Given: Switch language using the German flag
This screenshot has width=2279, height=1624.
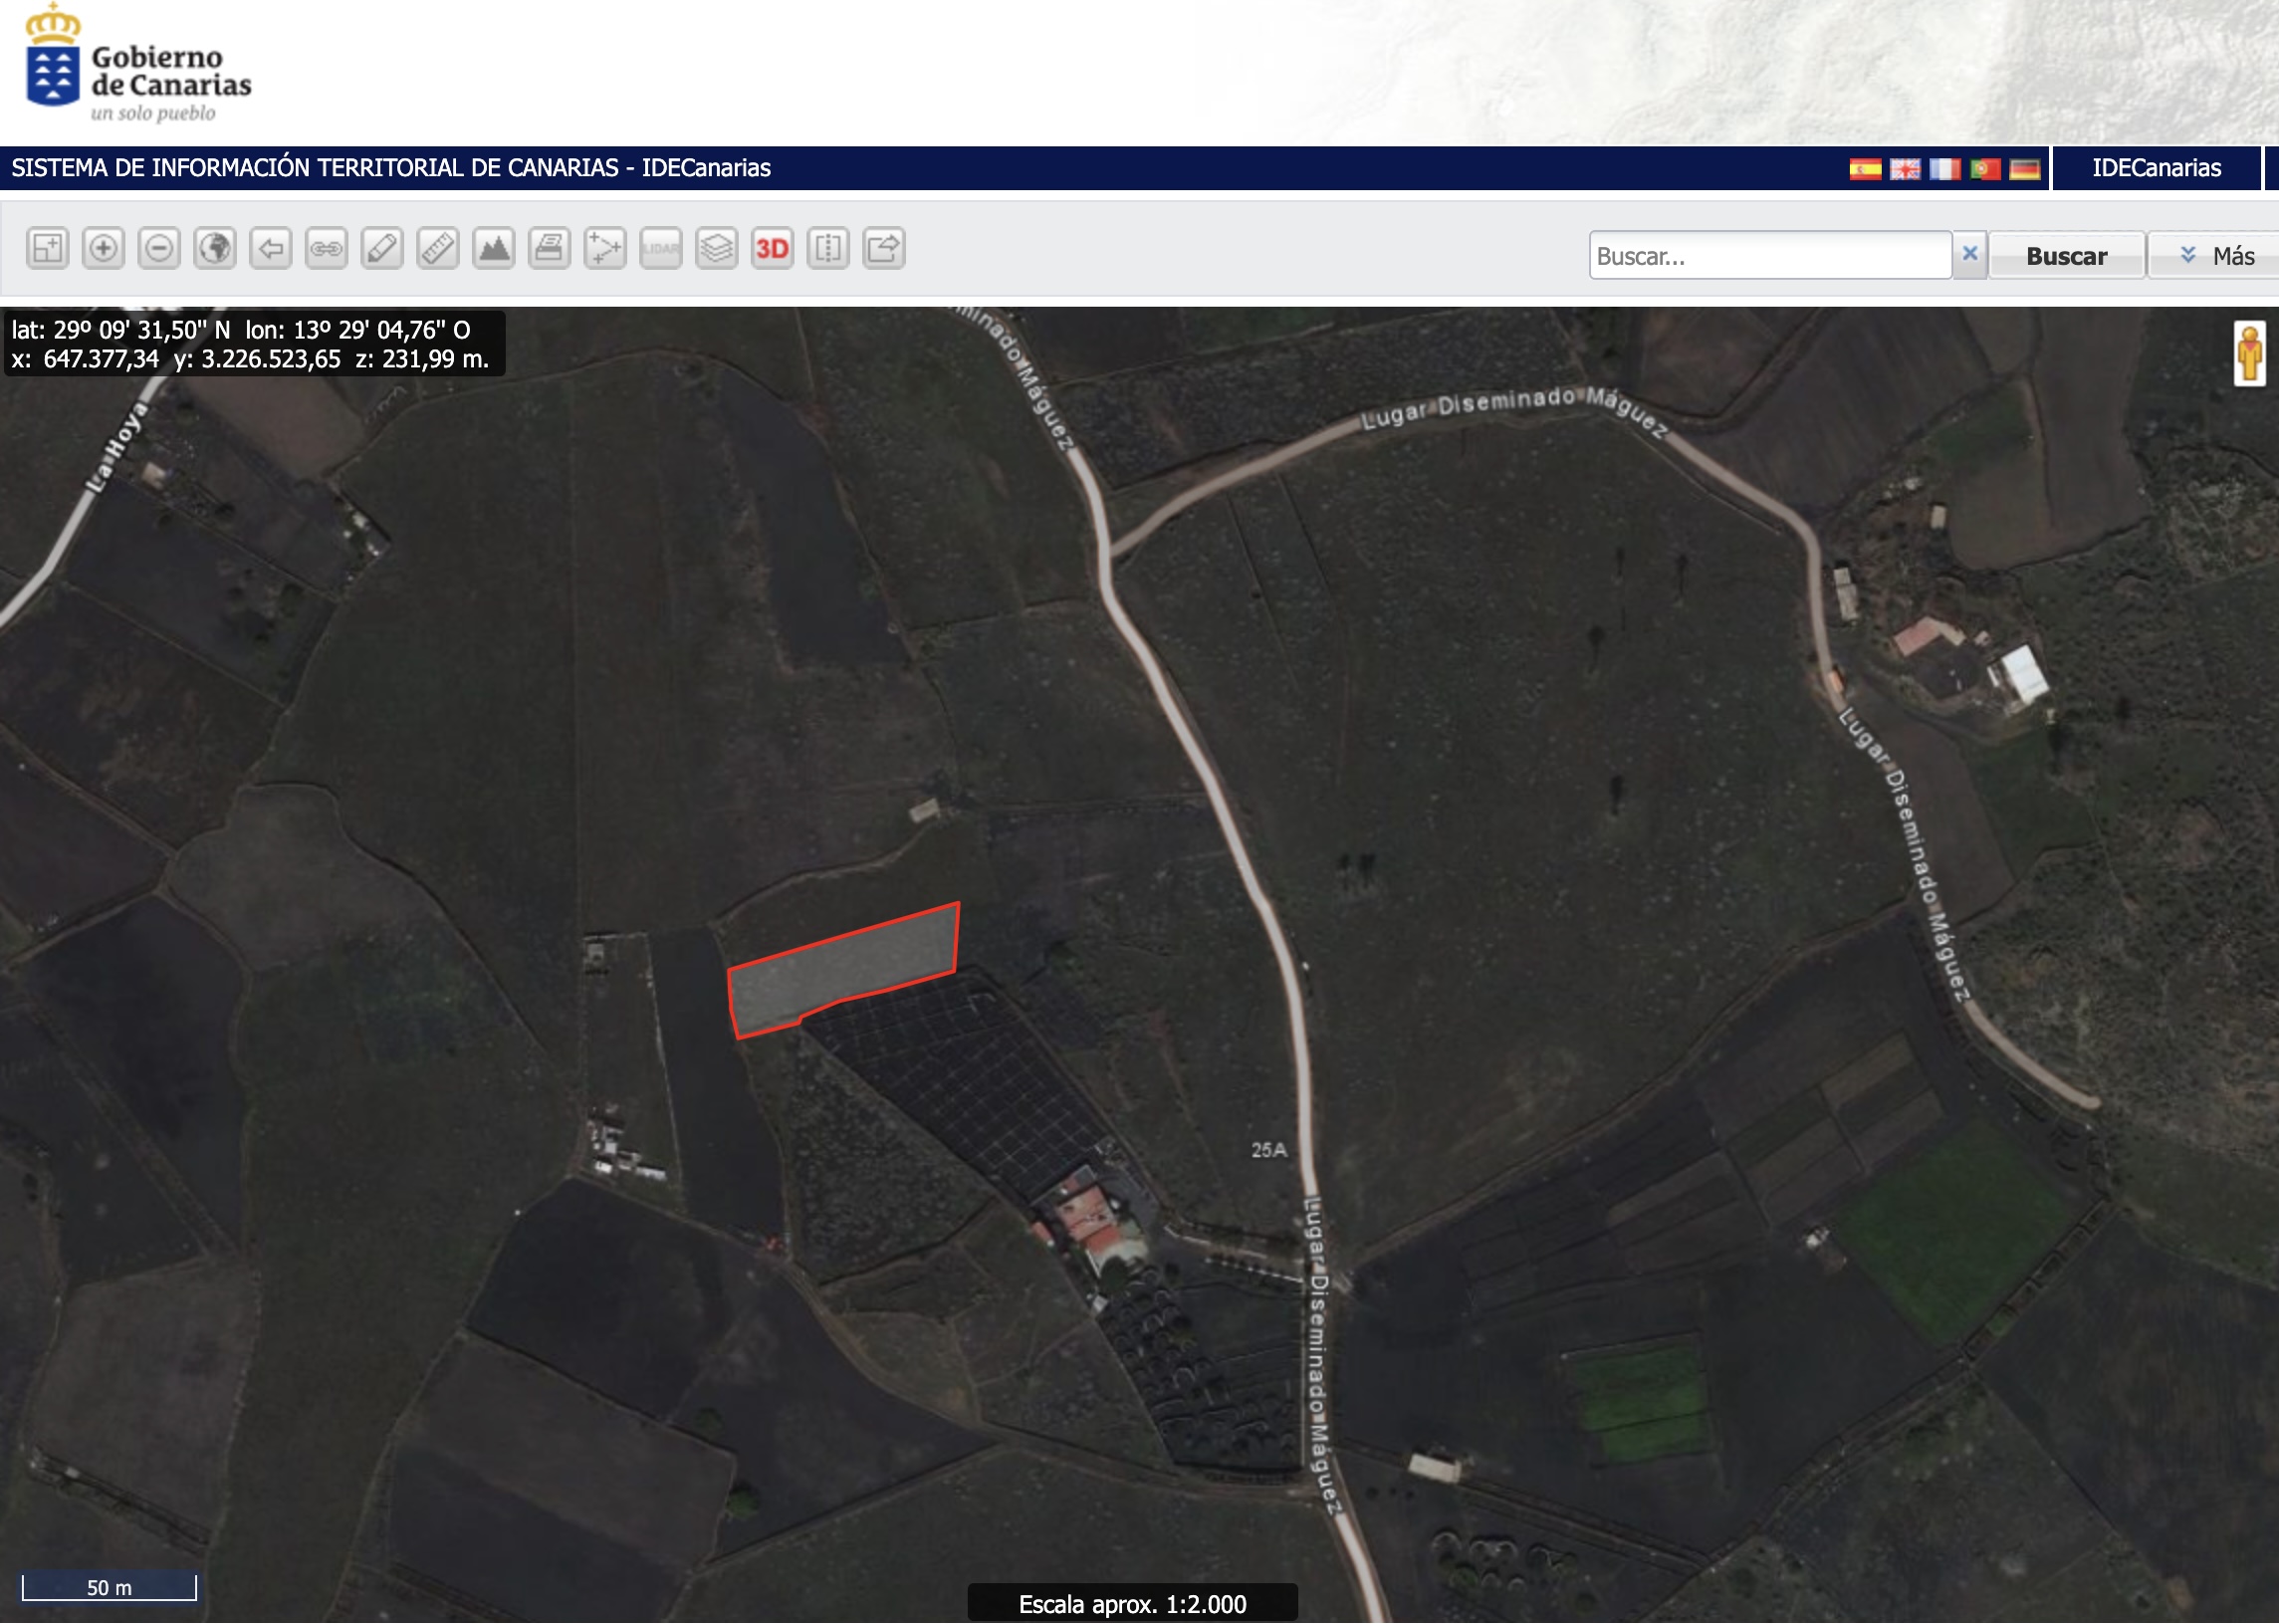Looking at the screenshot, I should point(2024,169).
